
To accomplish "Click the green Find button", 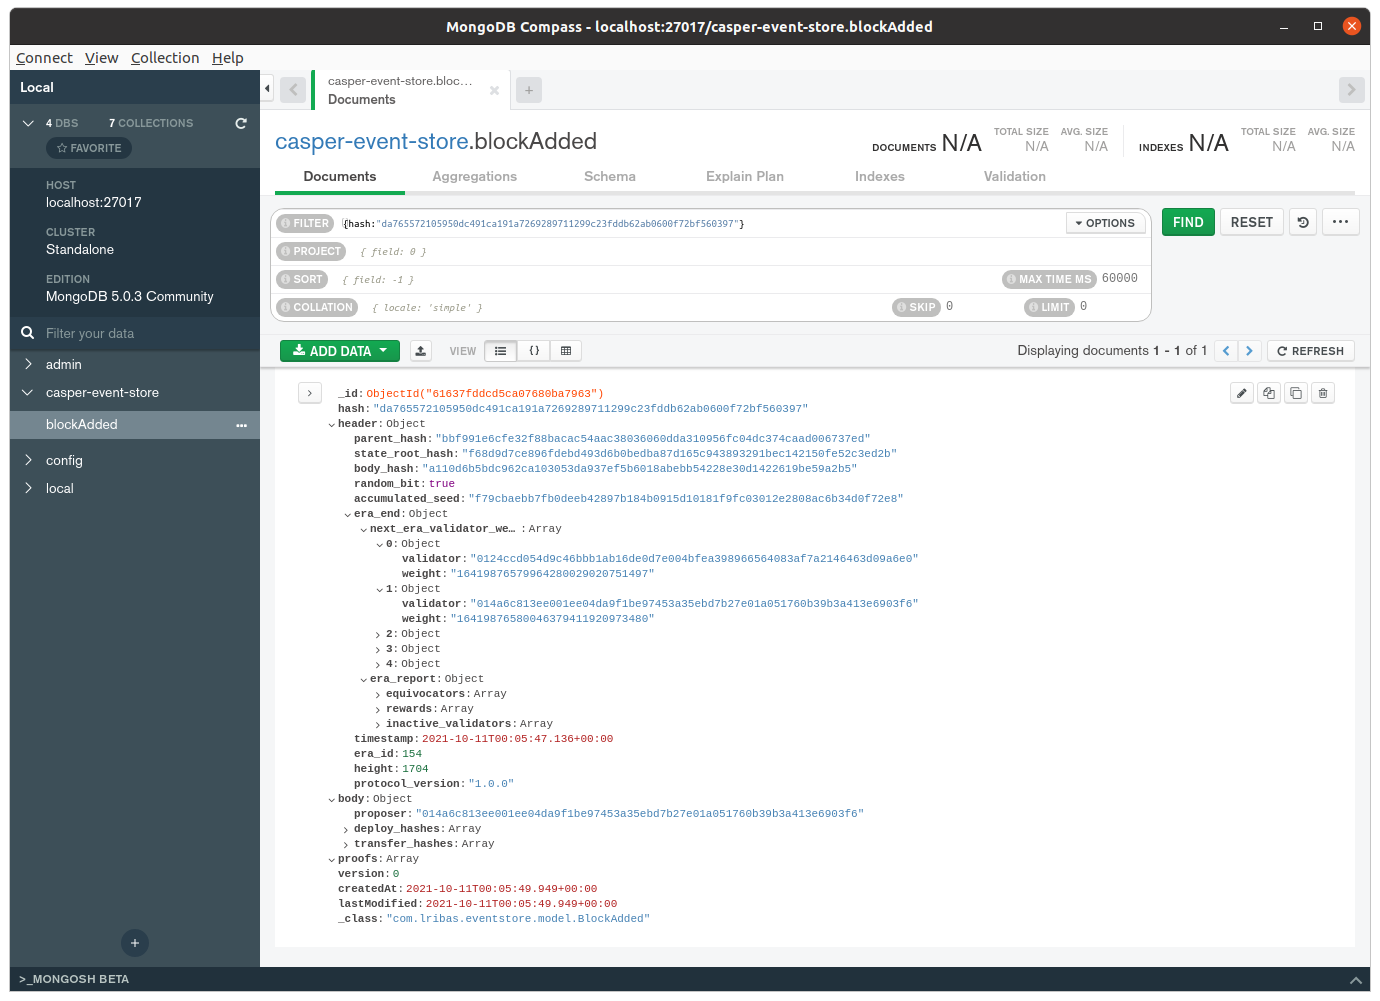I will click(x=1188, y=222).
